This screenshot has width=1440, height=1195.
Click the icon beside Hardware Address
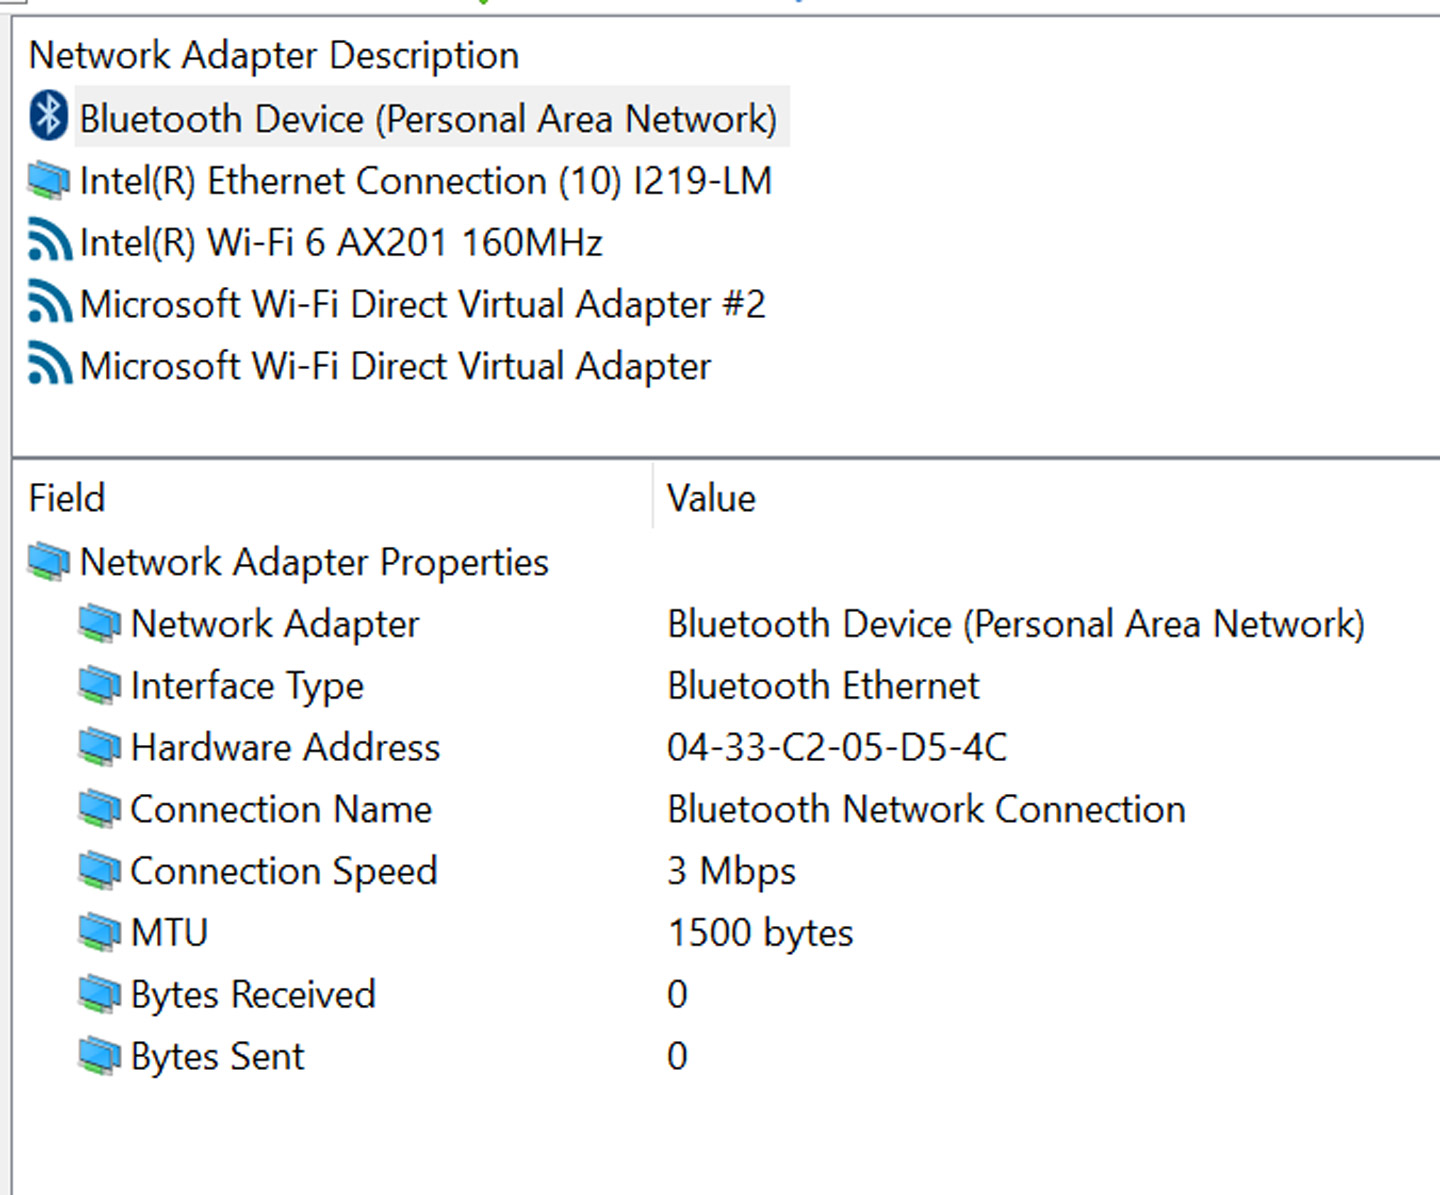pyautogui.click(x=99, y=747)
